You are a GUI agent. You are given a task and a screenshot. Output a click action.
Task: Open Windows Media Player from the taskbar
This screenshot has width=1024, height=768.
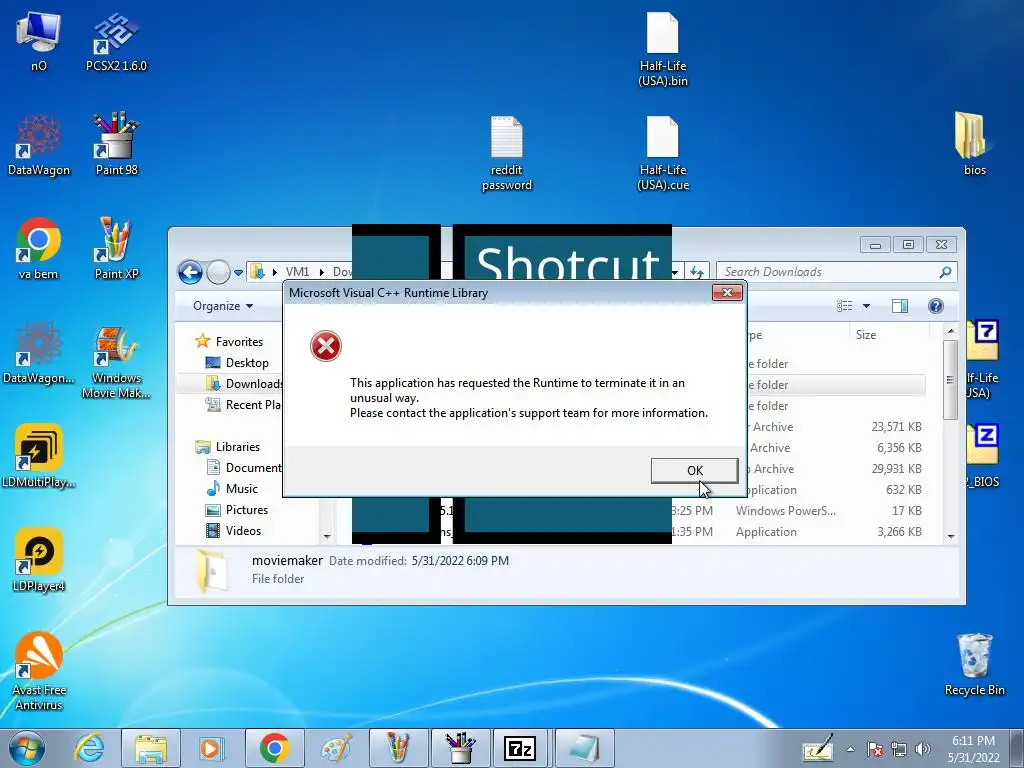click(x=212, y=748)
